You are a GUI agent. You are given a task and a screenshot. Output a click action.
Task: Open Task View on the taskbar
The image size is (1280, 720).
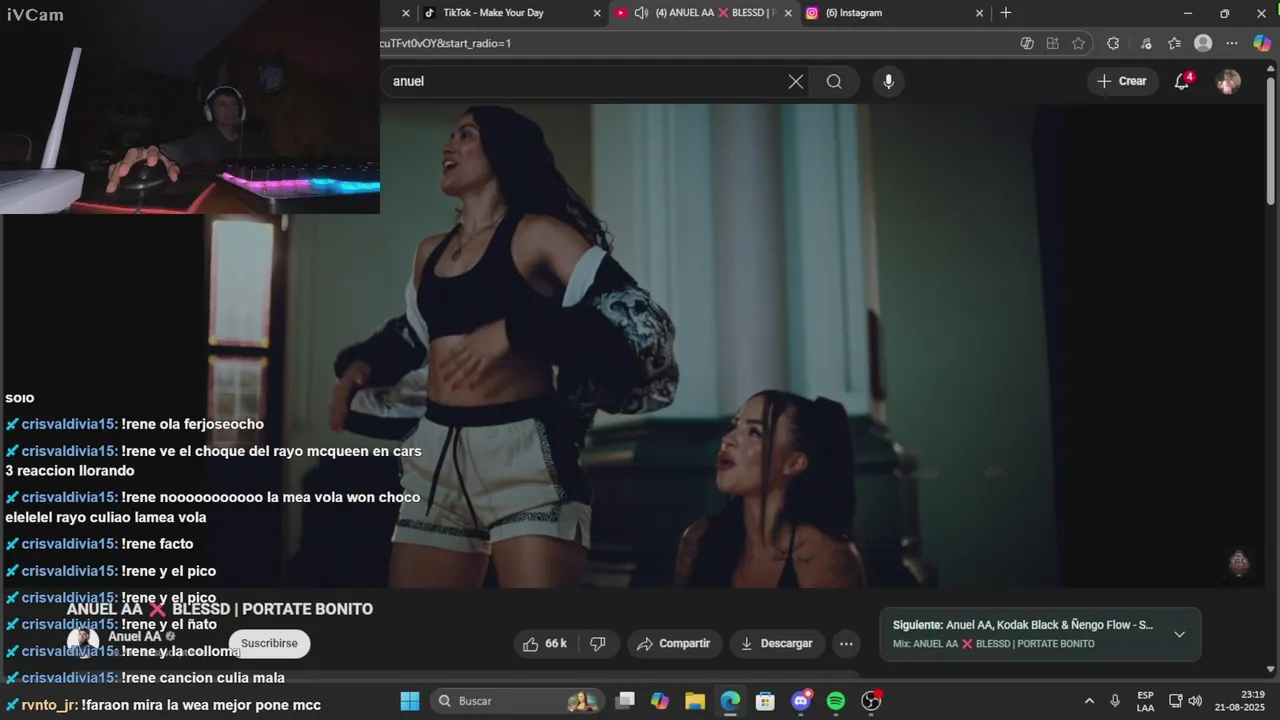(x=625, y=701)
